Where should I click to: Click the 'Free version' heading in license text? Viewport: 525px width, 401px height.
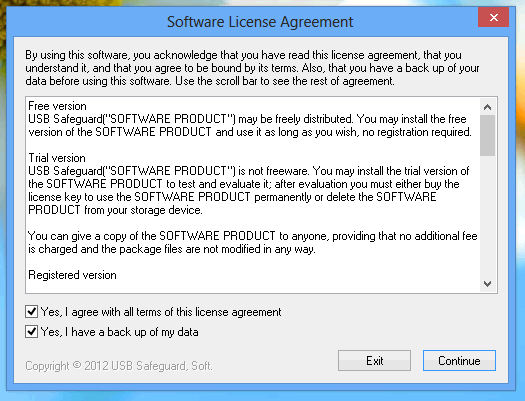tap(57, 106)
